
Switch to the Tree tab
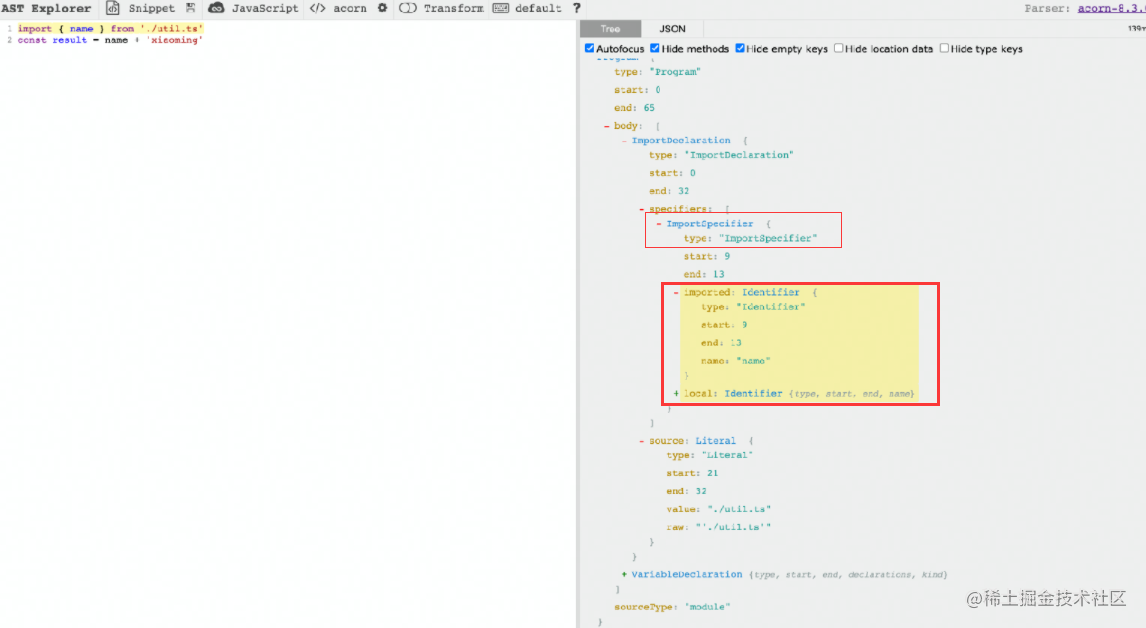point(610,29)
